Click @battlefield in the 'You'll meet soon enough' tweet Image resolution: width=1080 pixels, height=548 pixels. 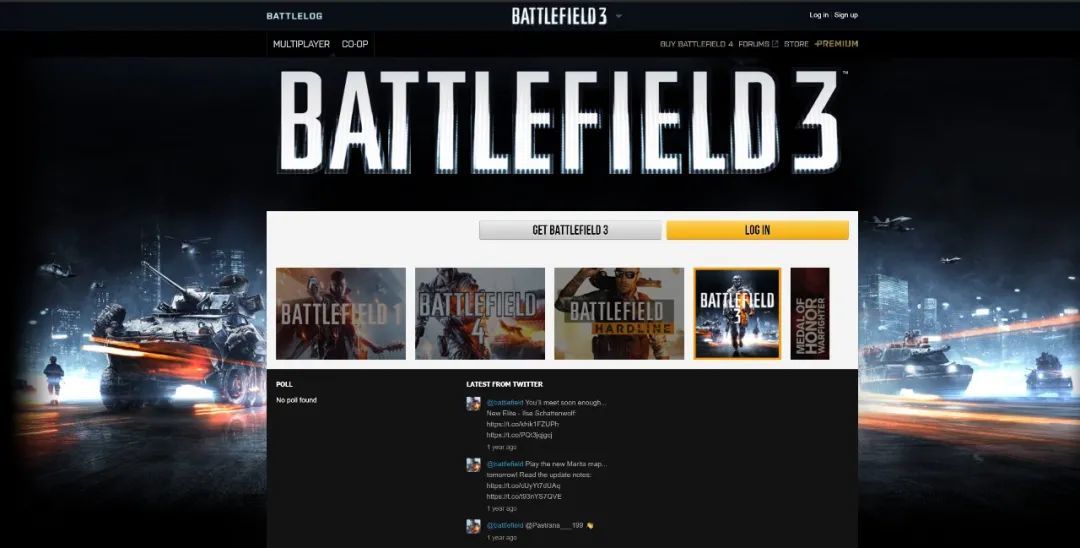click(505, 403)
